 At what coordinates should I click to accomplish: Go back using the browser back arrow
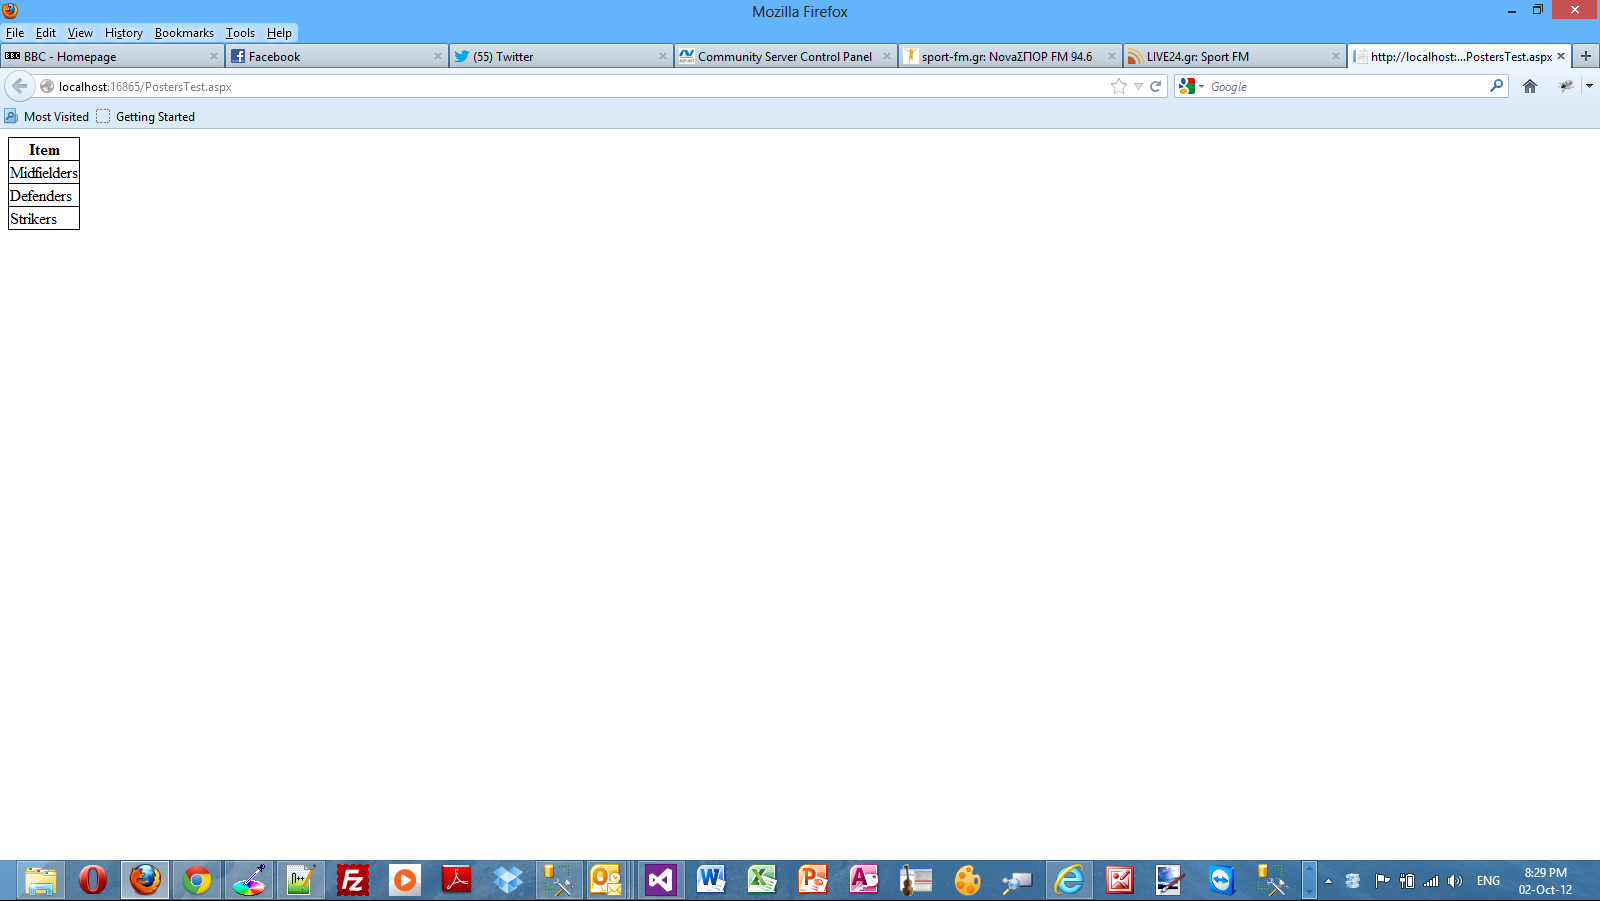19,86
